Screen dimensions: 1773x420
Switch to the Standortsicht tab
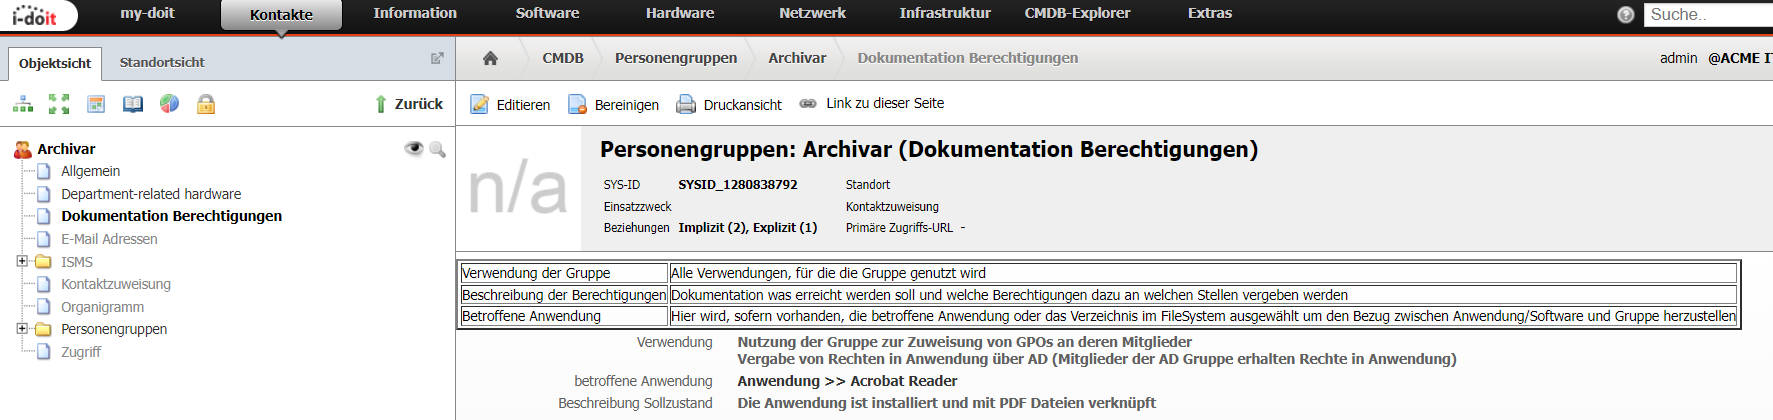coord(162,62)
